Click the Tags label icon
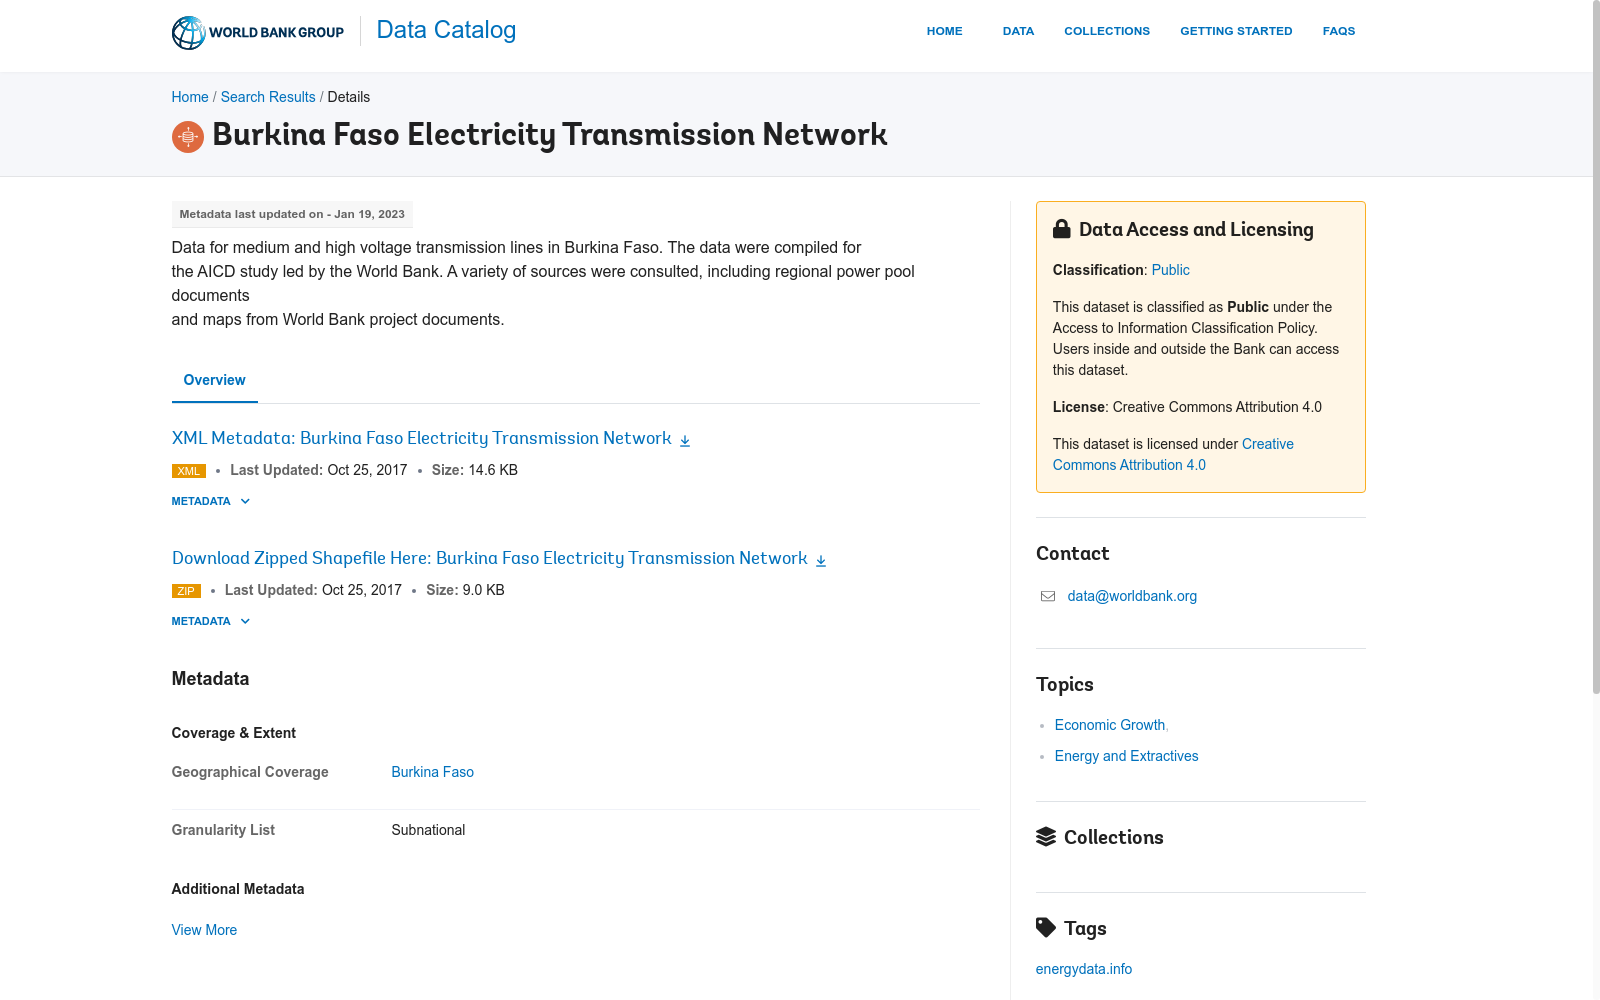Image resolution: width=1600 pixels, height=1000 pixels. (1046, 928)
